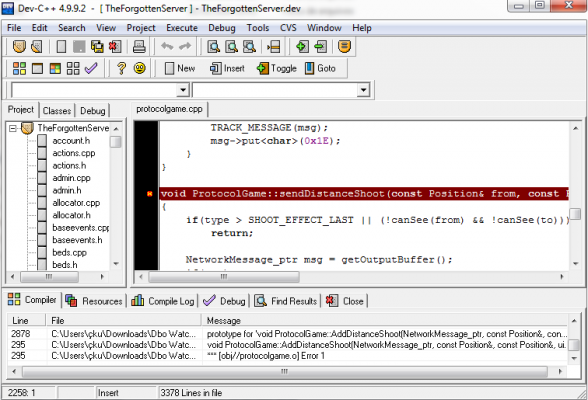Open the Window menu
The width and height of the screenshot is (588, 400).
[x=324, y=28]
